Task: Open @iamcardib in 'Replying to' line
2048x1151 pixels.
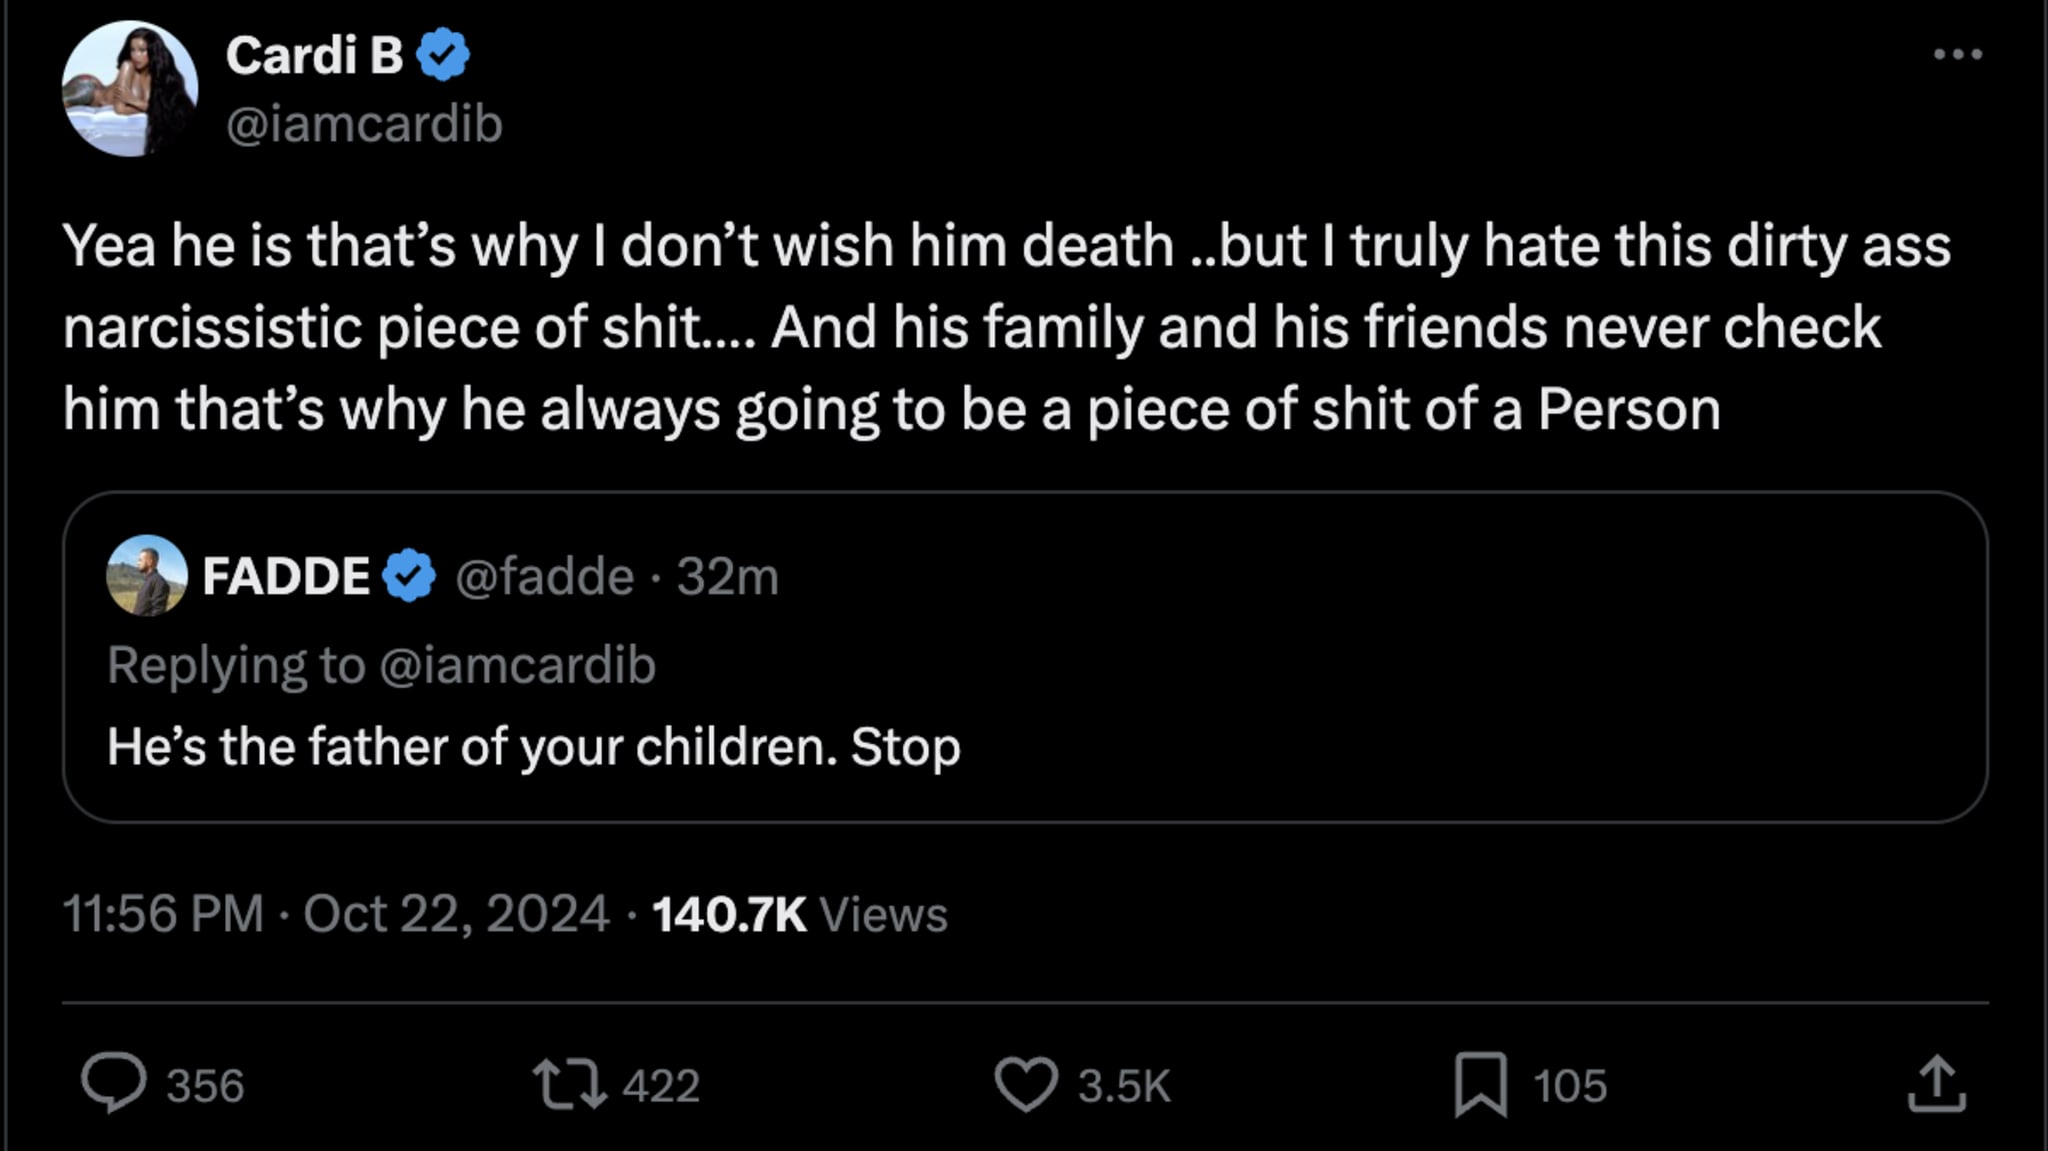Action: click(518, 665)
